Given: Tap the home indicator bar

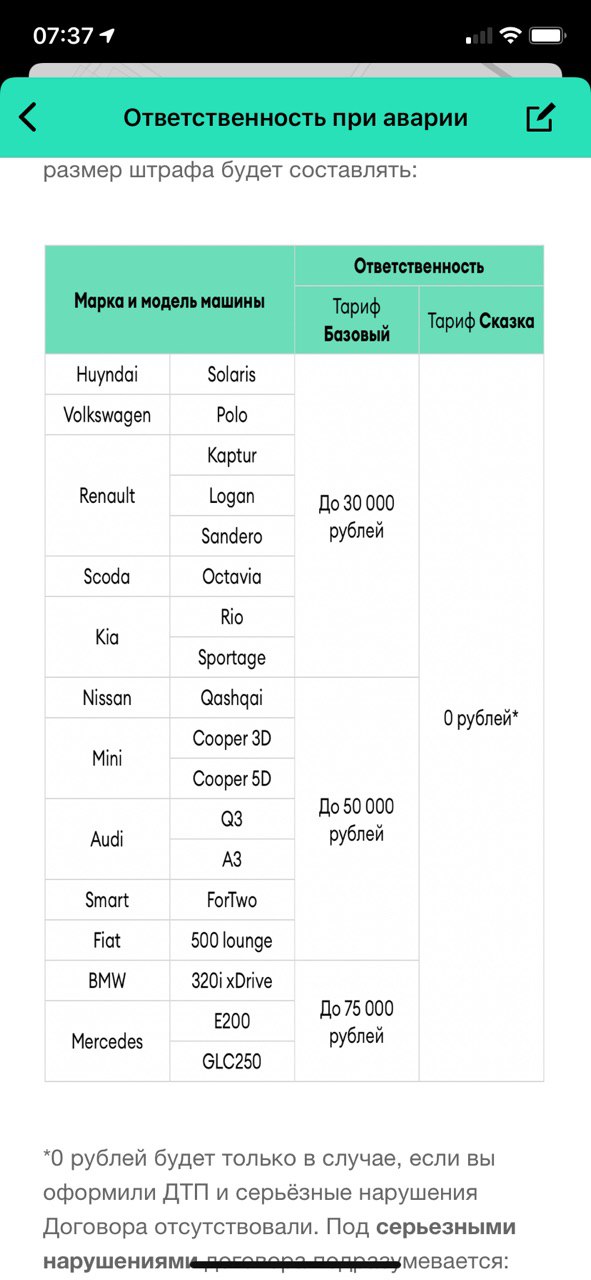Looking at the screenshot, I should pos(295,1265).
